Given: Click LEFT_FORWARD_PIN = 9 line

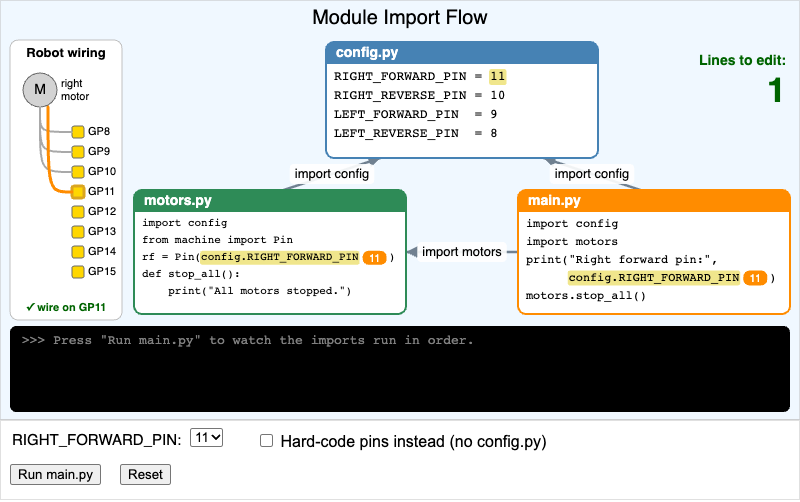Looking at the screenshot, I should tap(415, 114).
